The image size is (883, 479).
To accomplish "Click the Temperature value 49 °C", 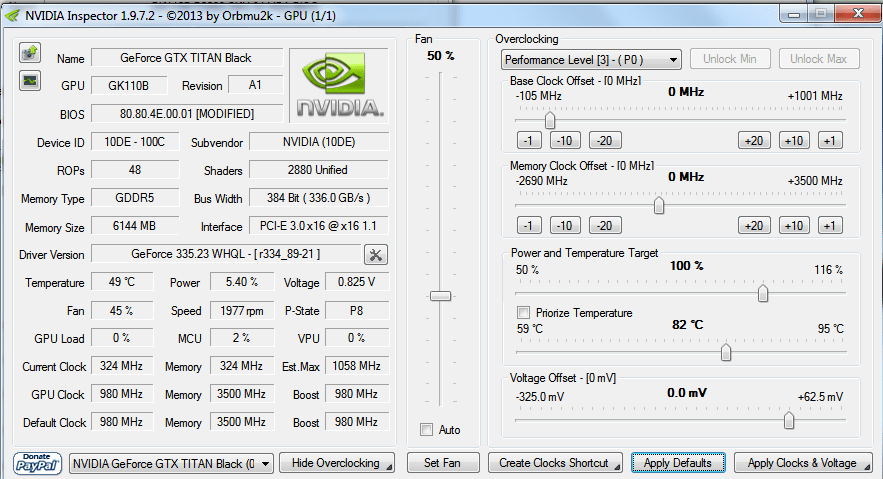I will 122,282.
